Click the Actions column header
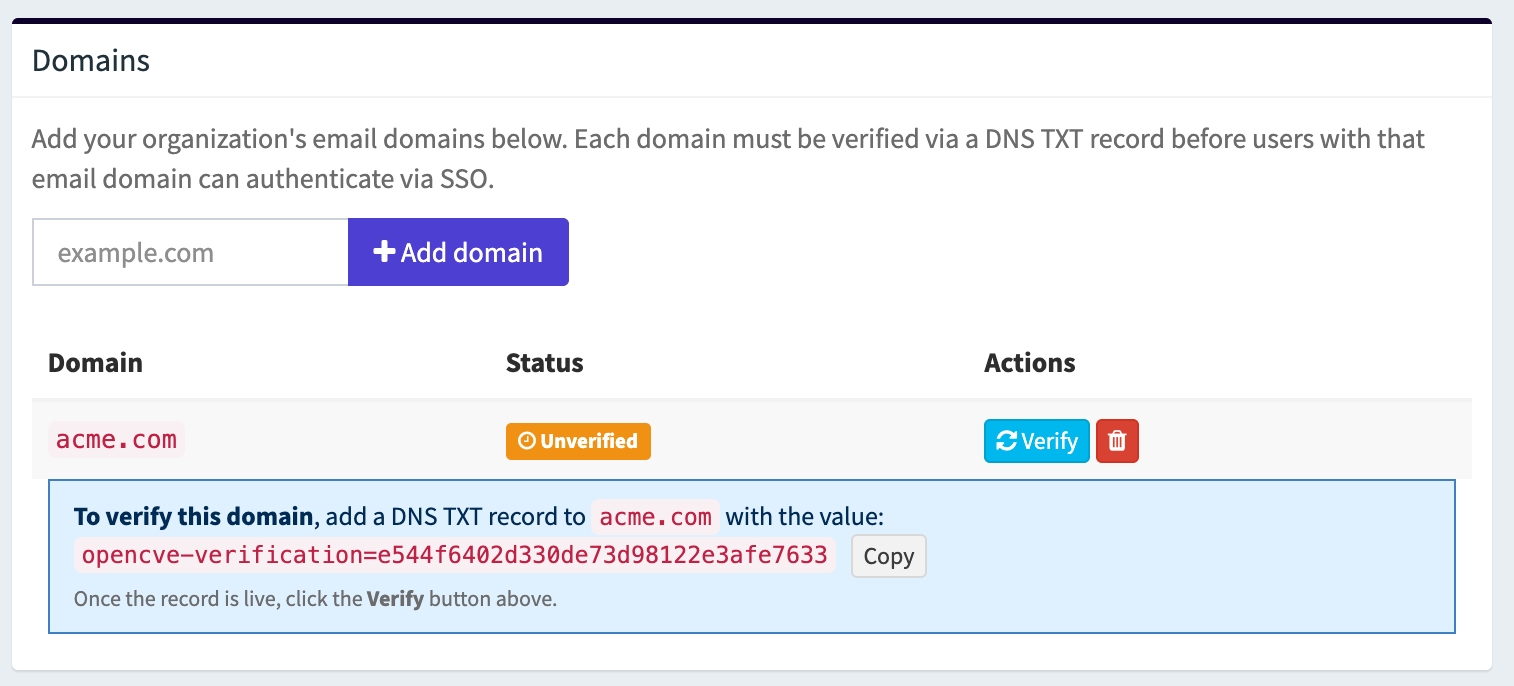Image resolution: width=1514 pixels, height=686 pixels. tap(1029, 363)
